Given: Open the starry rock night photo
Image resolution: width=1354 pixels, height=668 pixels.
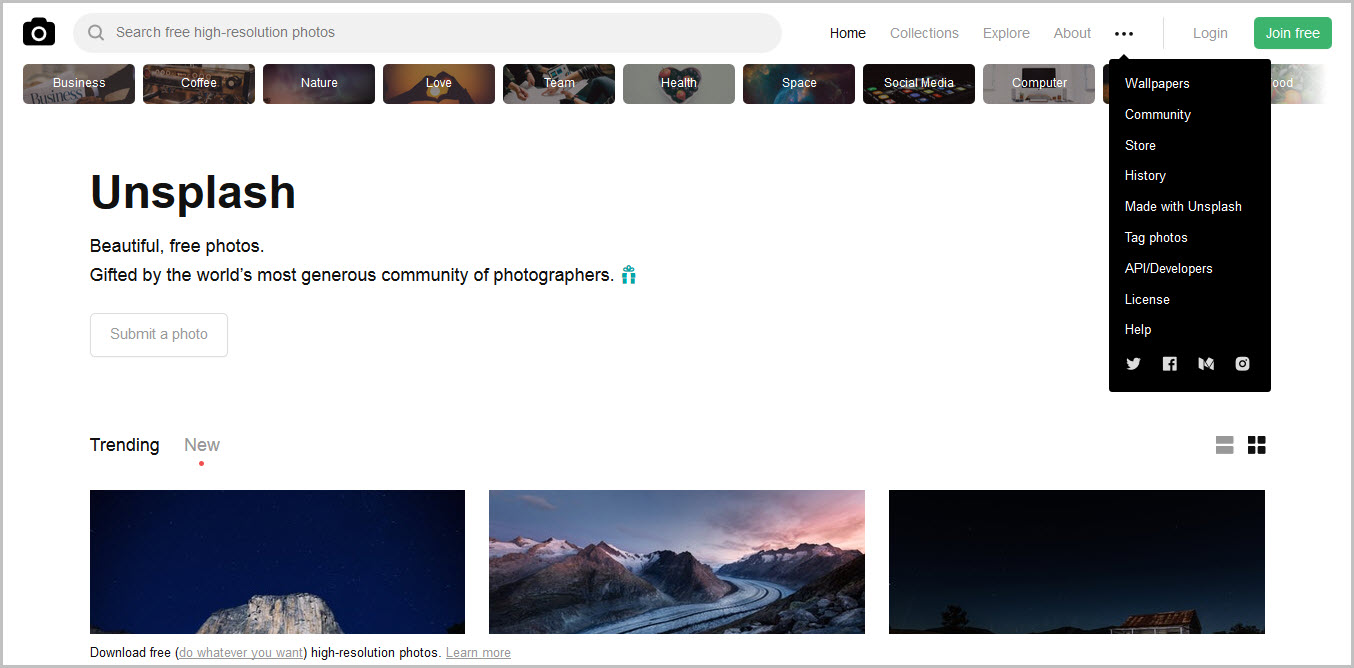Looking at the screenshot, I should (x=277, y=562).
